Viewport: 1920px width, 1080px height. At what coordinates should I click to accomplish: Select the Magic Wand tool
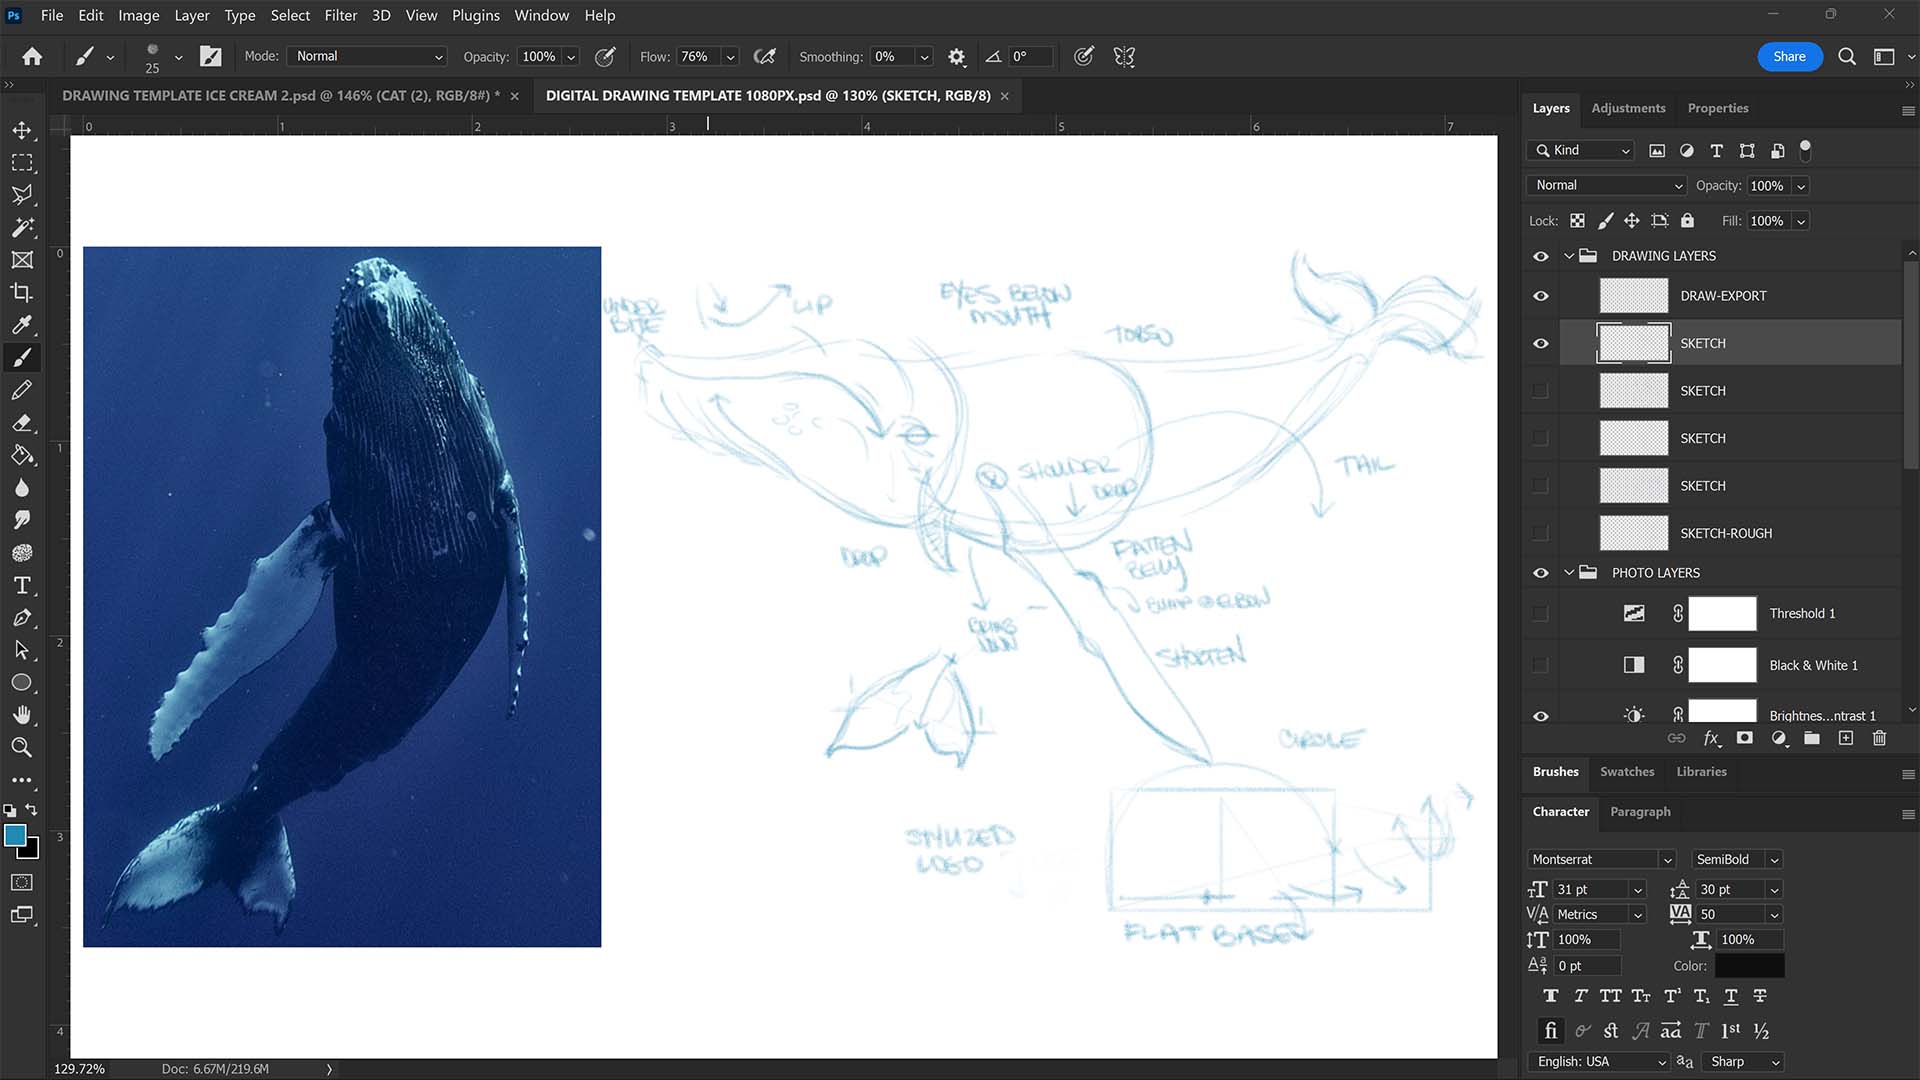pyautogui.click(x=22, y=228)
